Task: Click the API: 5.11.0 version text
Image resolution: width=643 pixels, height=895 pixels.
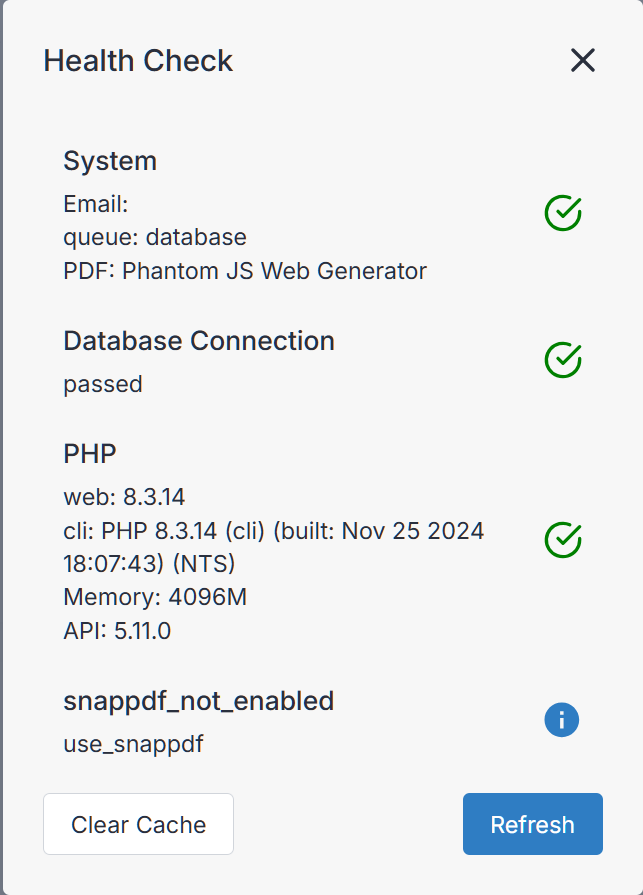Action: tap(117, 631)
